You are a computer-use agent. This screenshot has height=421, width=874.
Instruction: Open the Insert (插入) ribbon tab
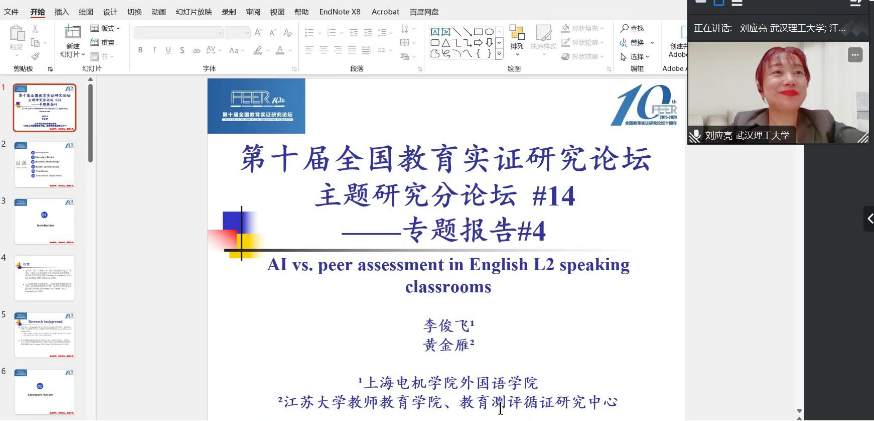(x=62, y=12)
